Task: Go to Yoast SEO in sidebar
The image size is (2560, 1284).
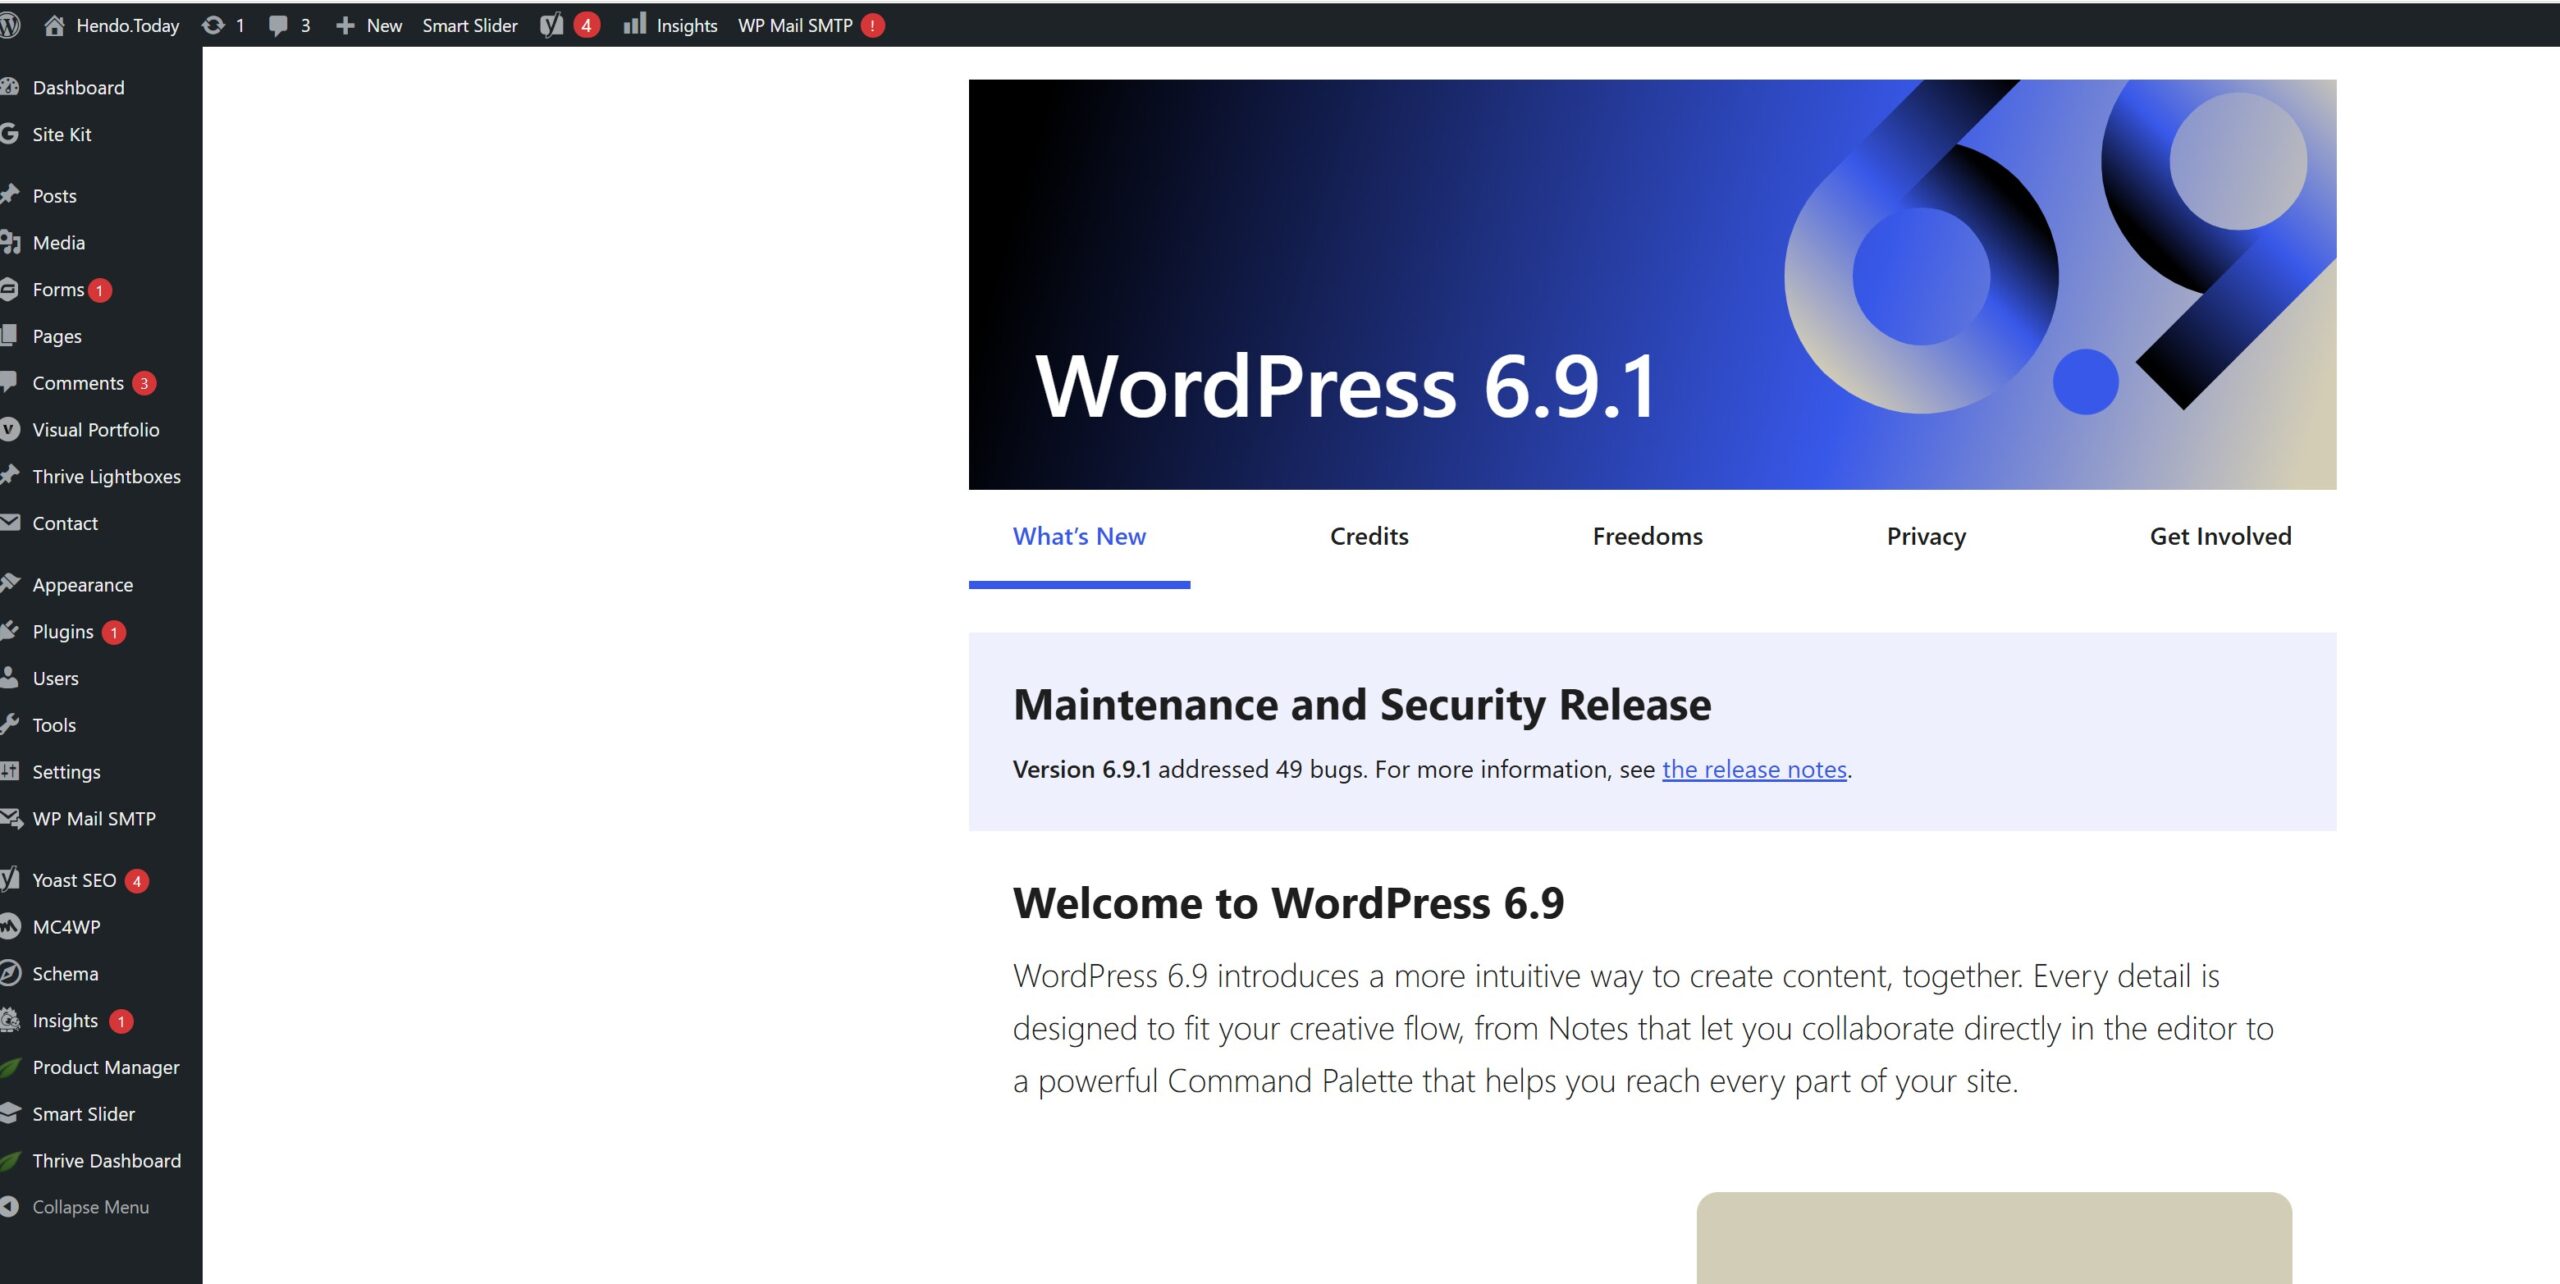Action: [74, 880]
